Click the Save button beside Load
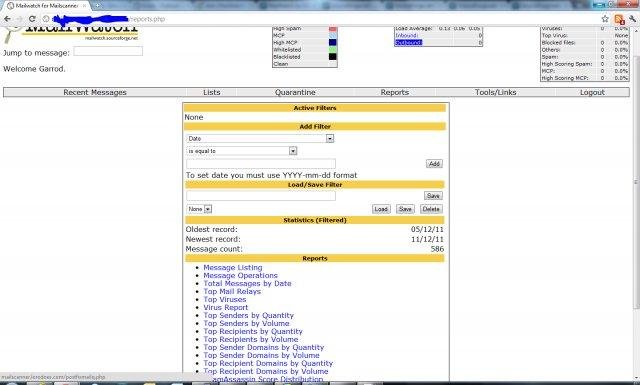Image resolution: width=640 pixels, height=385 pixels. (405, 209)
